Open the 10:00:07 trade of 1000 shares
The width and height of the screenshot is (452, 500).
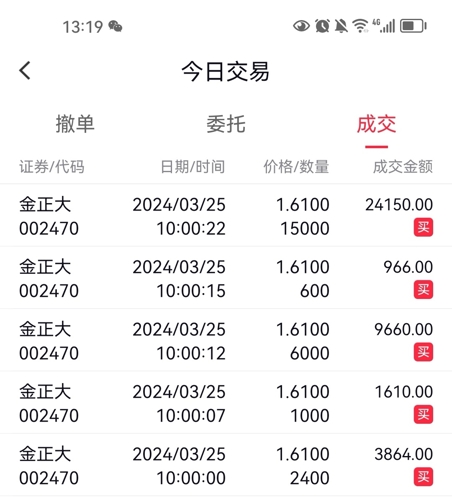coord(226,403)
